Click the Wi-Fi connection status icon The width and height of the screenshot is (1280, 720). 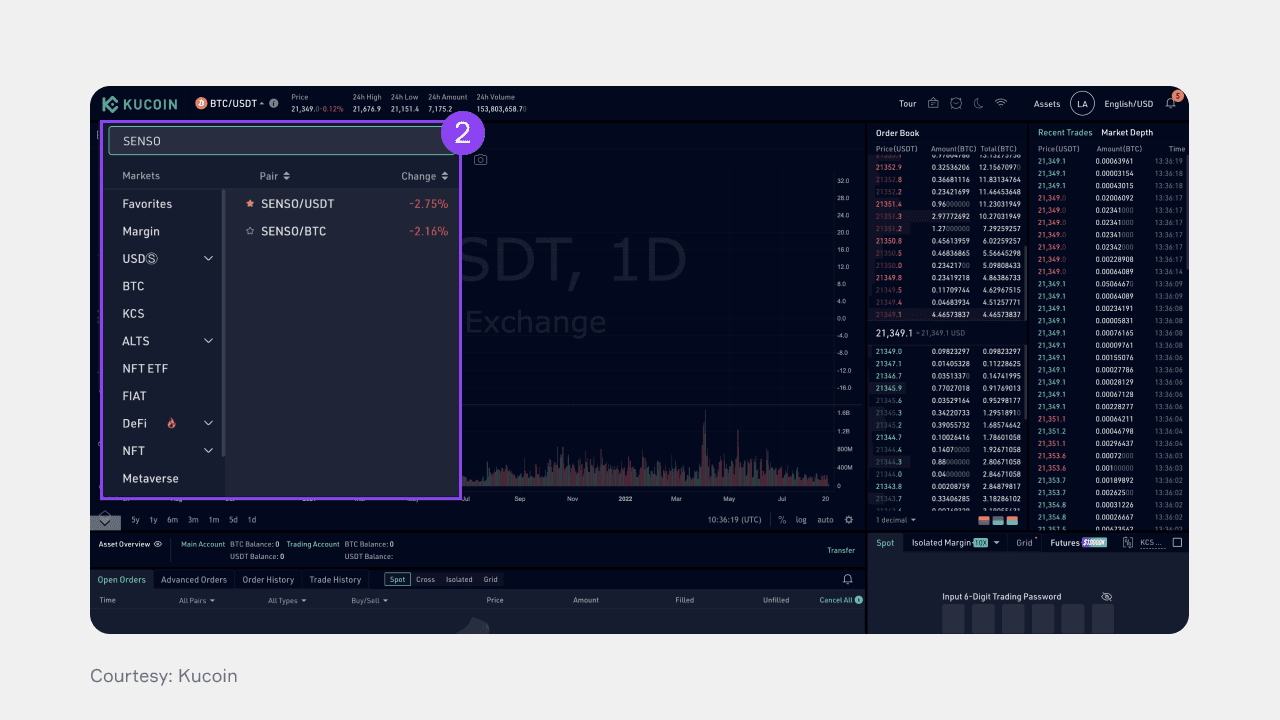[x=1000, y=103]
